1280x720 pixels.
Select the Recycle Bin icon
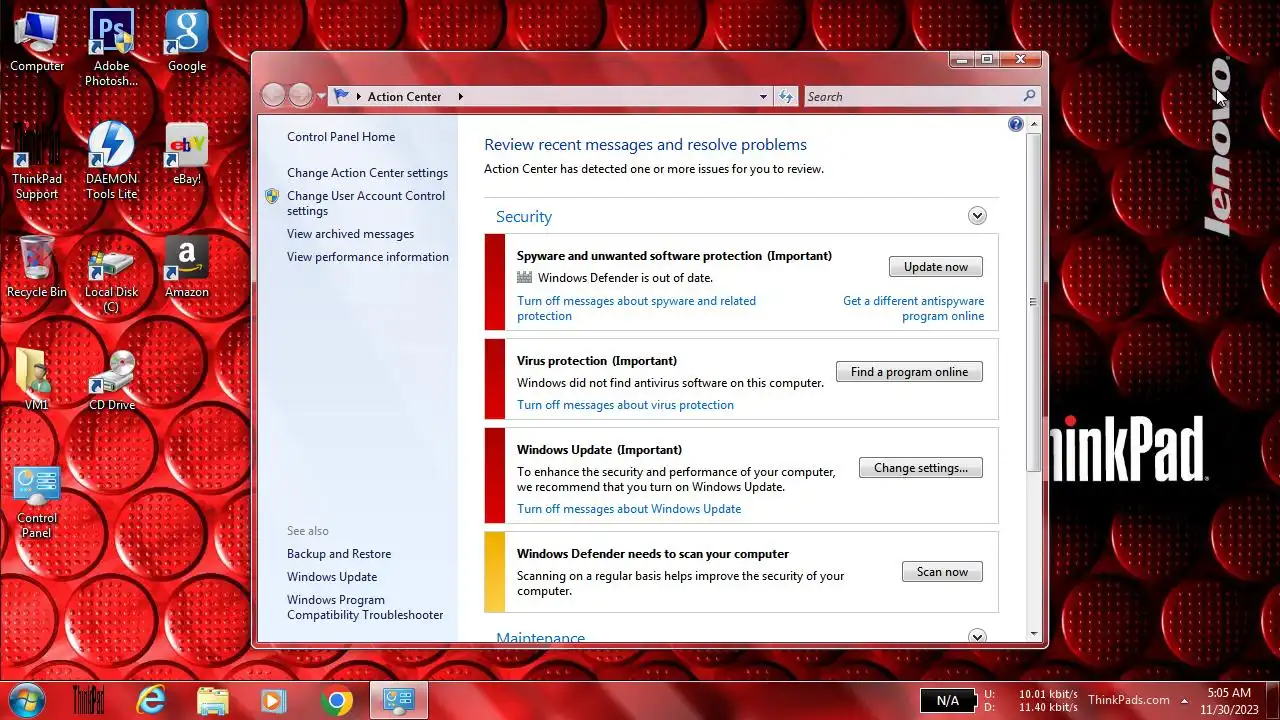coord(37,268)
